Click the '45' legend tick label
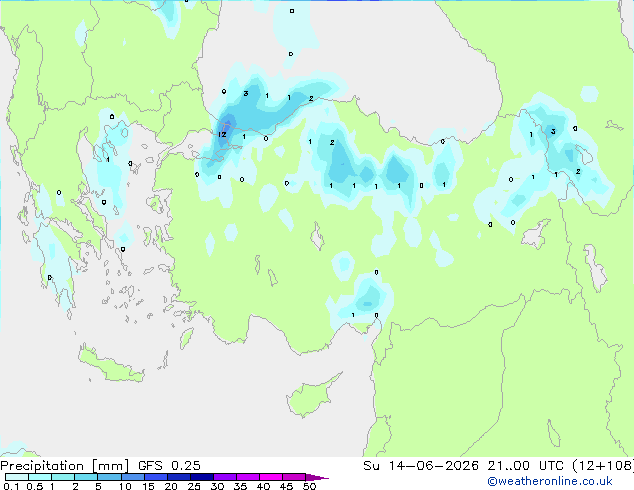The image size is (634, 490). 286,486
